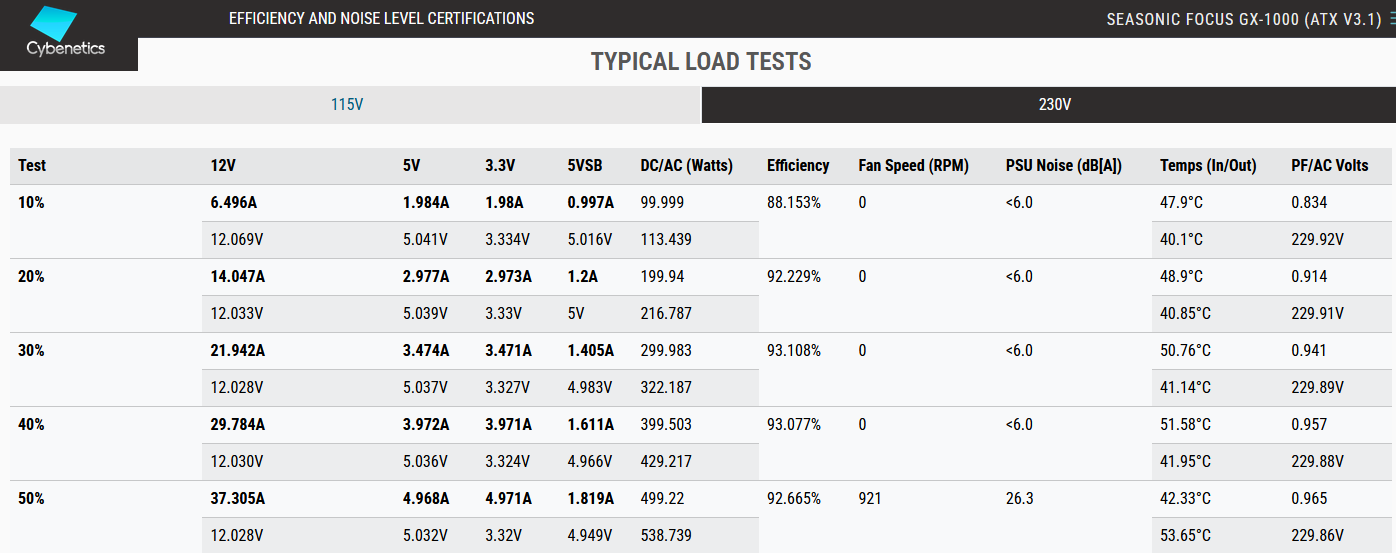Image resolution: width=1396 pixels, height=553 pixels.
Task: Select the 30% test row label
Action: [x=31, y=351]
